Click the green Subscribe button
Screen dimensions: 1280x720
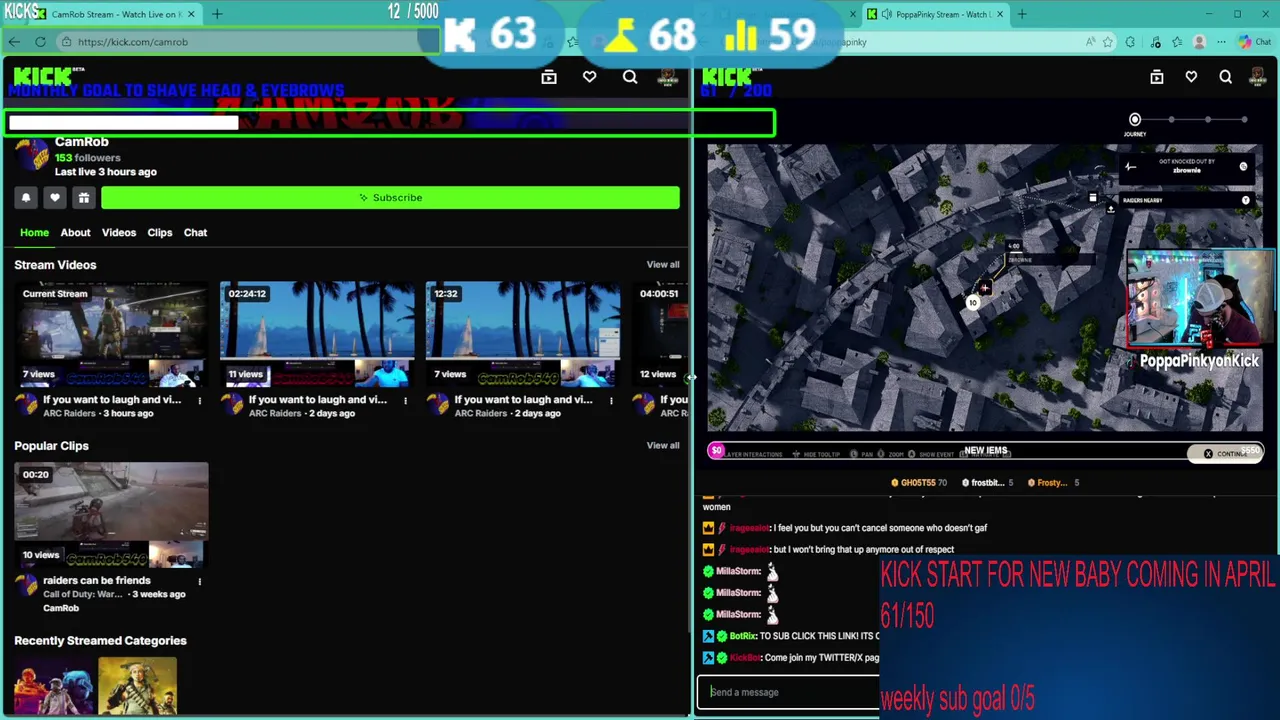tap(390, 198)
